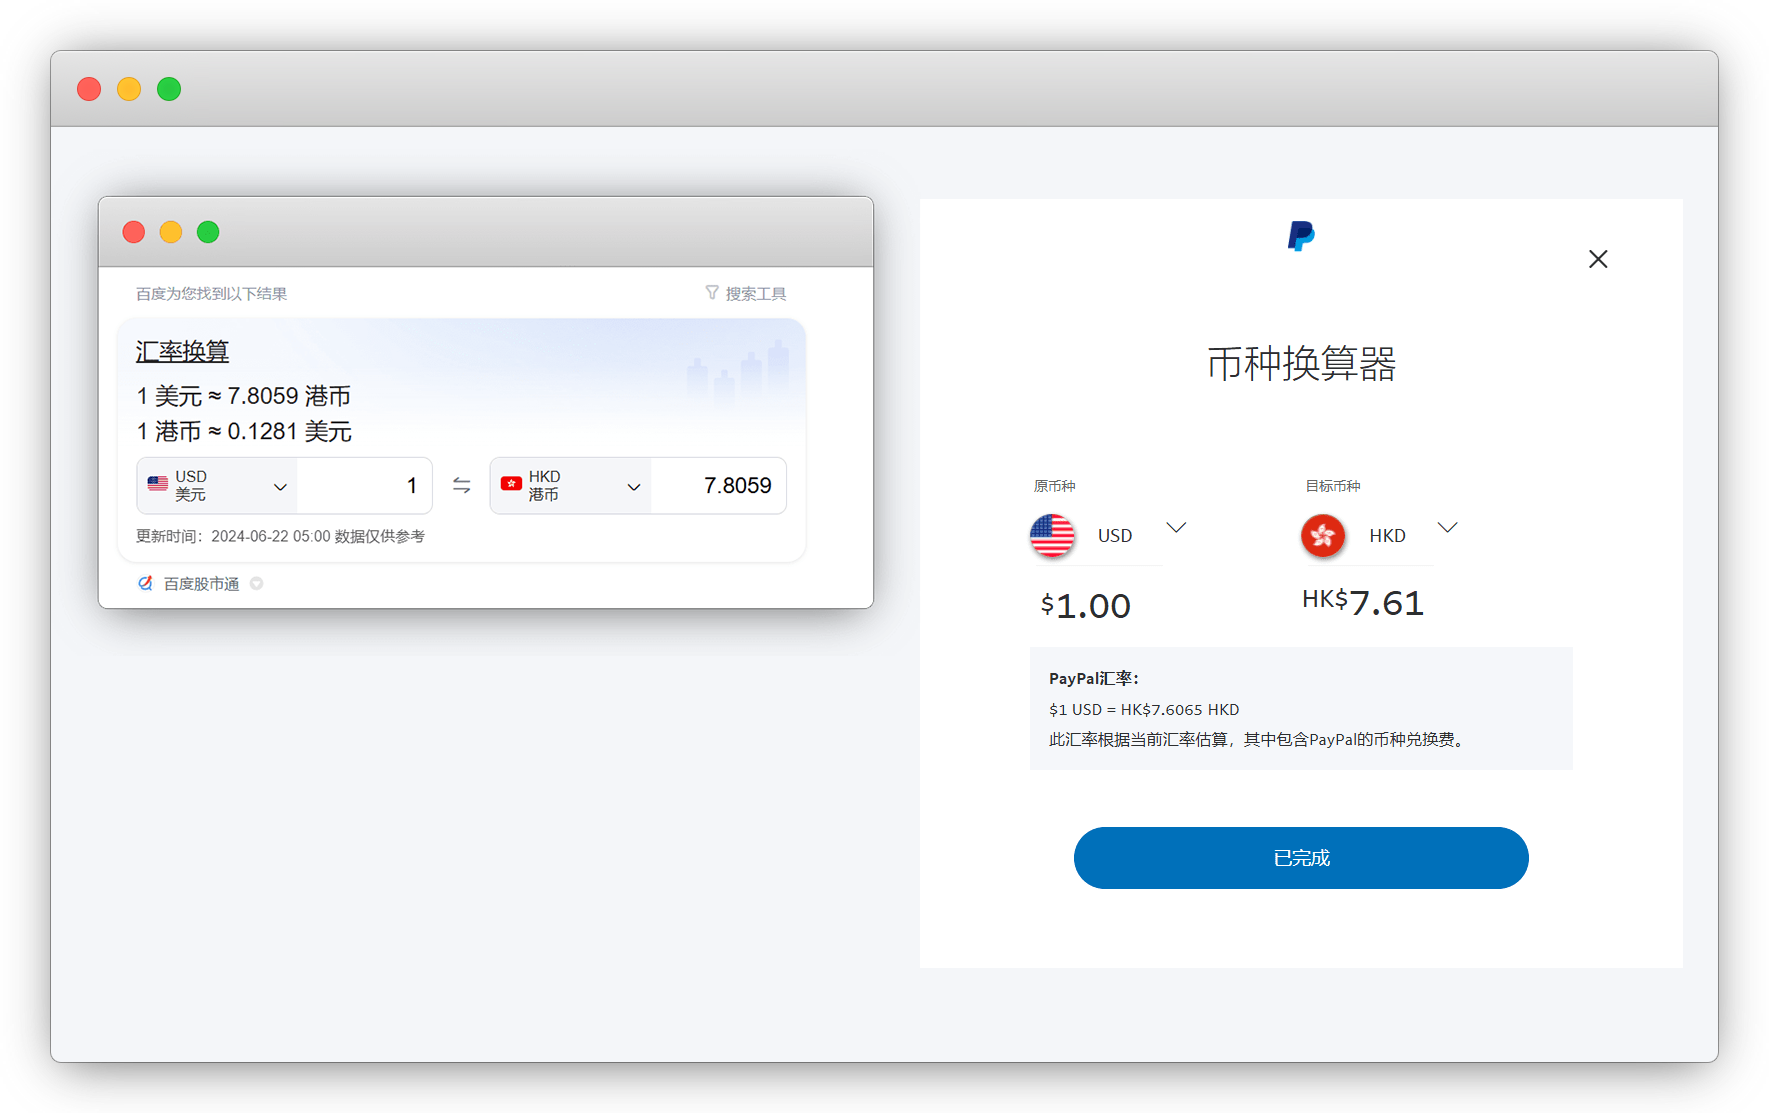Expand the PayPal HKD target currency dropdown
Image resolution: width=1769 pixels, height=1113 pixels.
pos(1447,527)
